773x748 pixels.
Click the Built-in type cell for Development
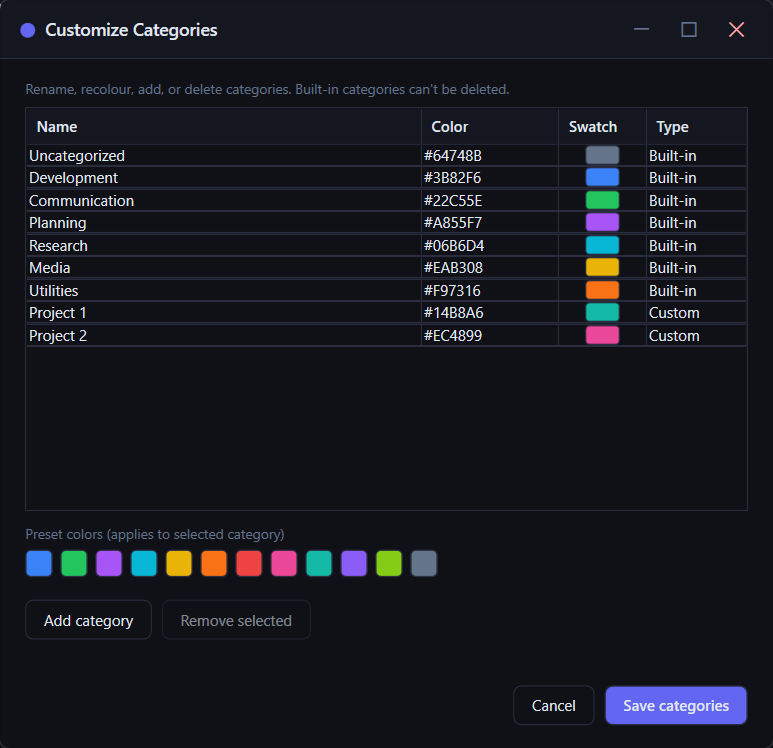[697, 178]
